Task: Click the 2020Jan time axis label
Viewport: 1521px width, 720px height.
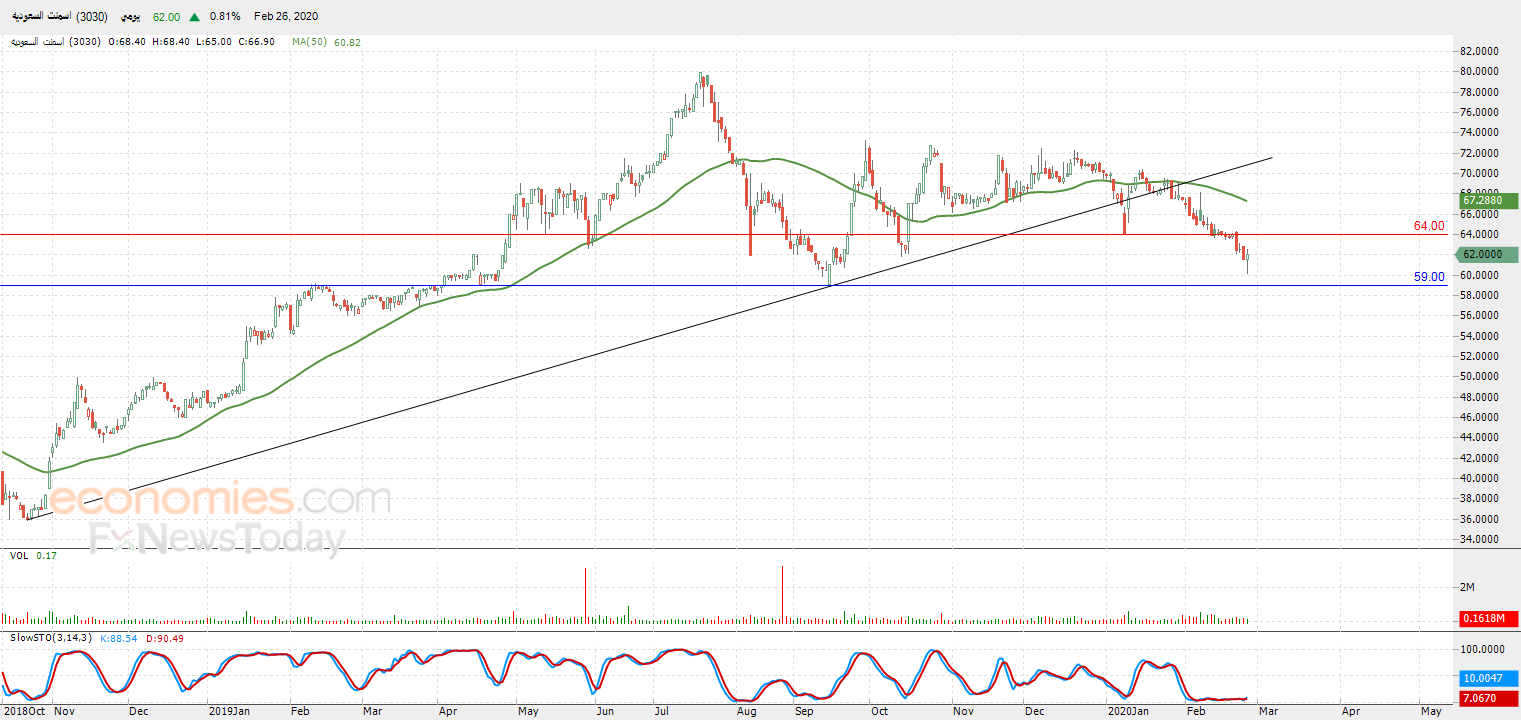Action: [1129, 711]
